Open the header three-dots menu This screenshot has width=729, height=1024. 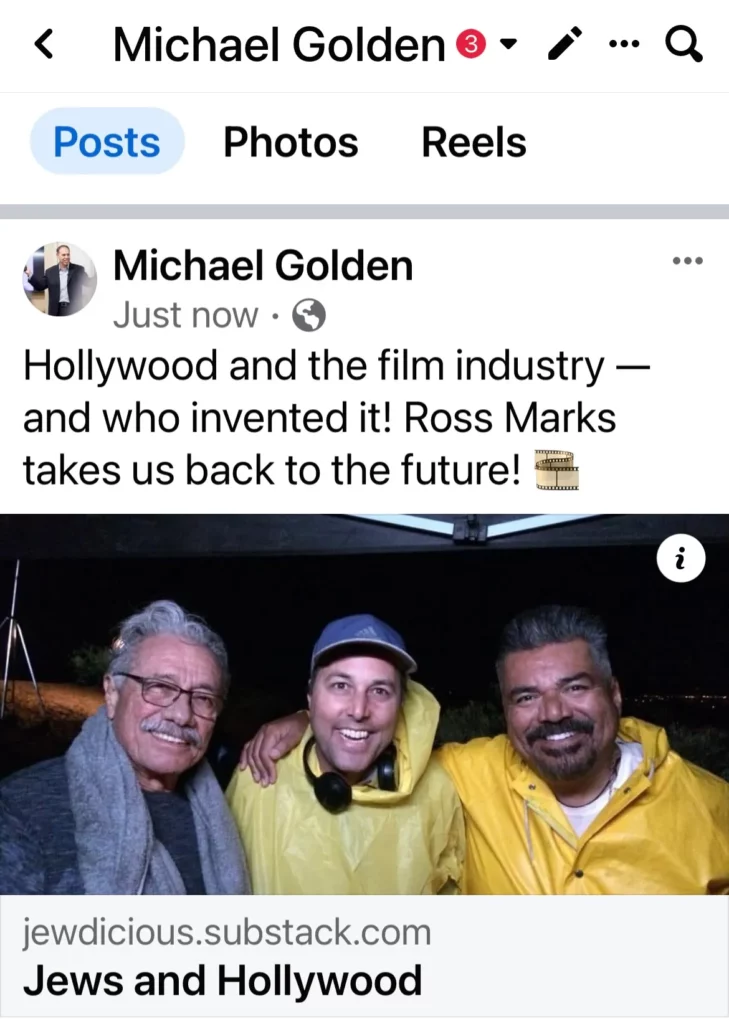click(x=623, y=45)
